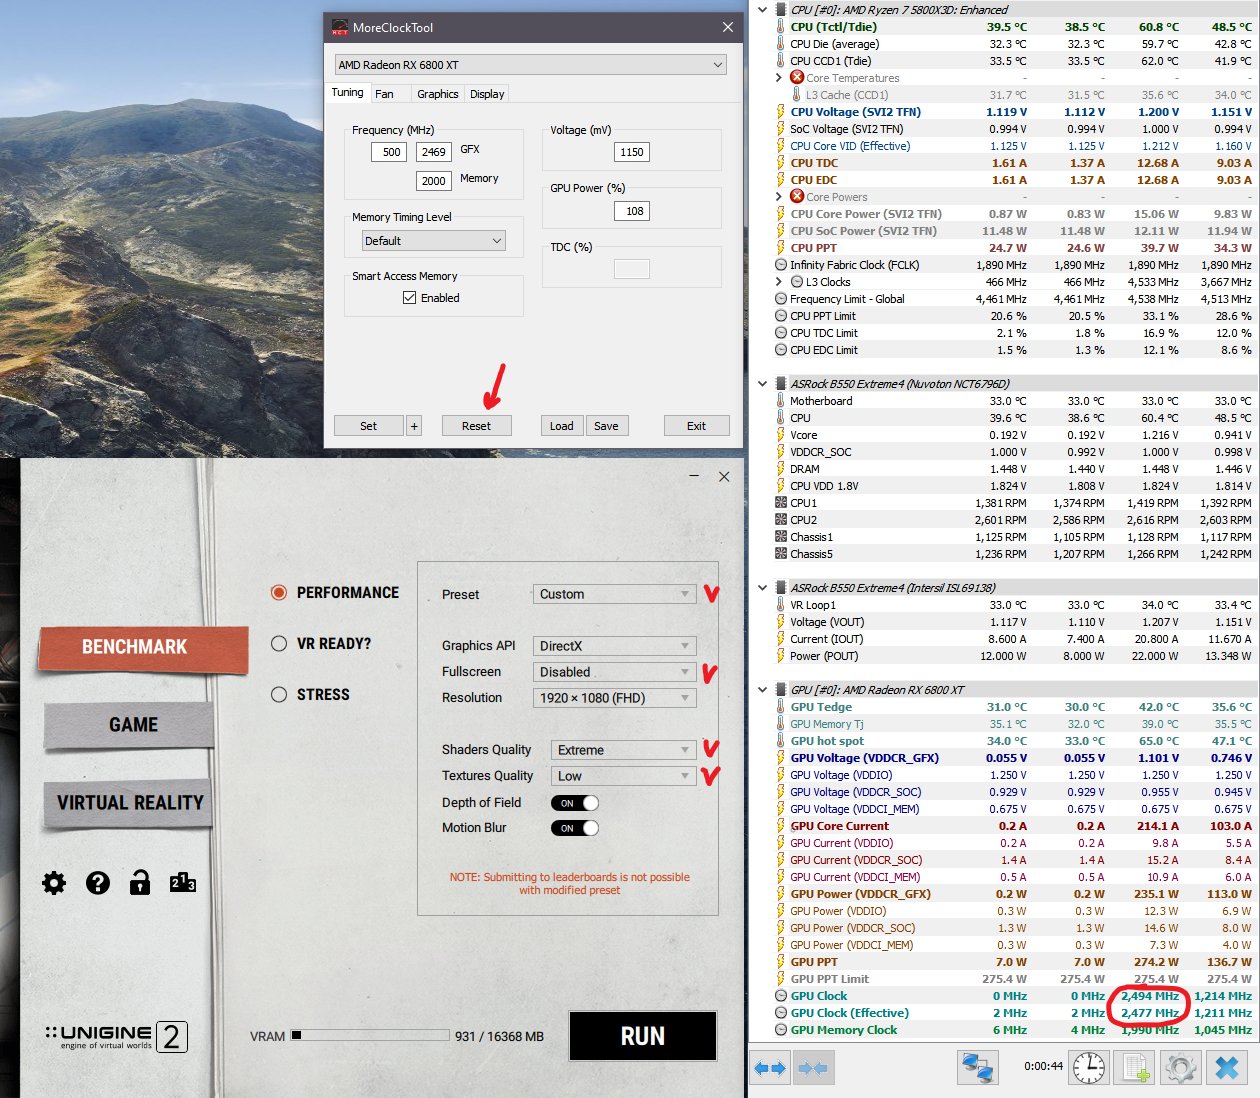
Task: Open Resolution 1920 × 1080 dropdown
Action: (614, 698)
